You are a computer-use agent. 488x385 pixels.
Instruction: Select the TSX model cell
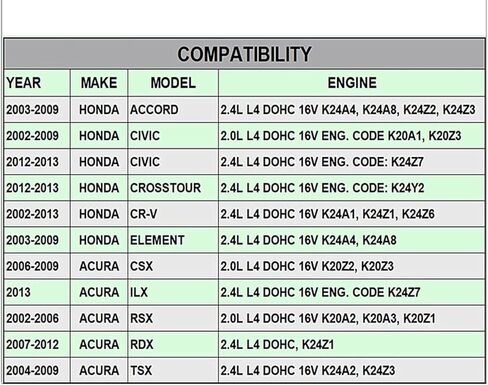click(x=173, y=370)
